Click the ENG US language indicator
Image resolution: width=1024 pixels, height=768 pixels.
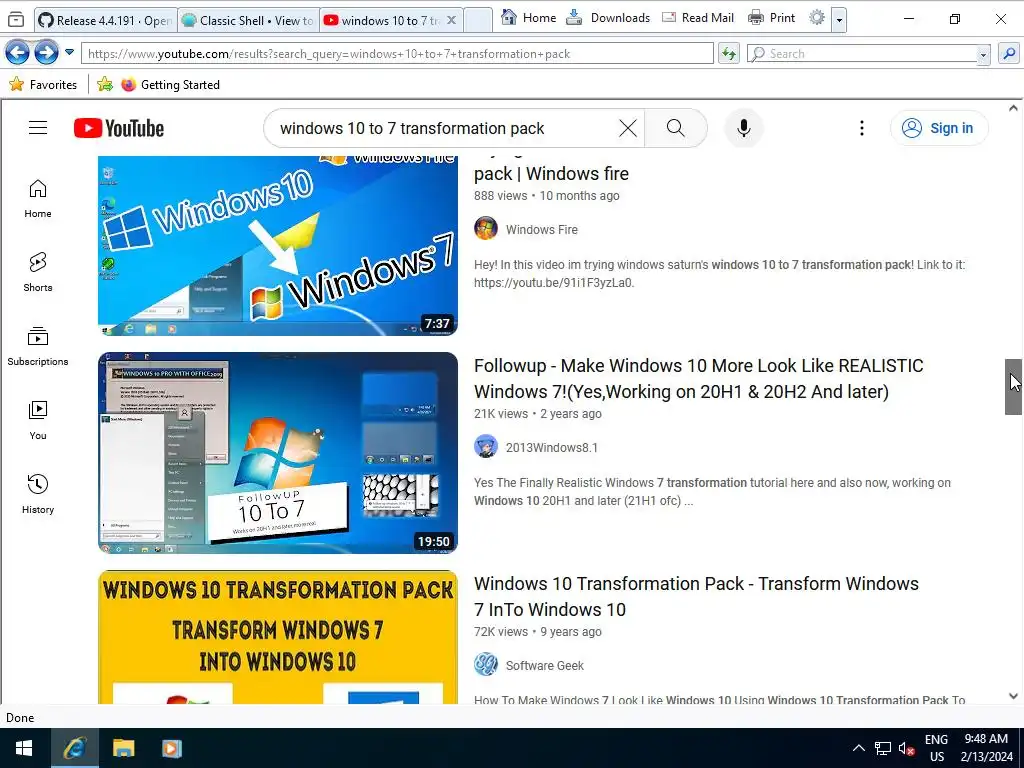point(936,748)
